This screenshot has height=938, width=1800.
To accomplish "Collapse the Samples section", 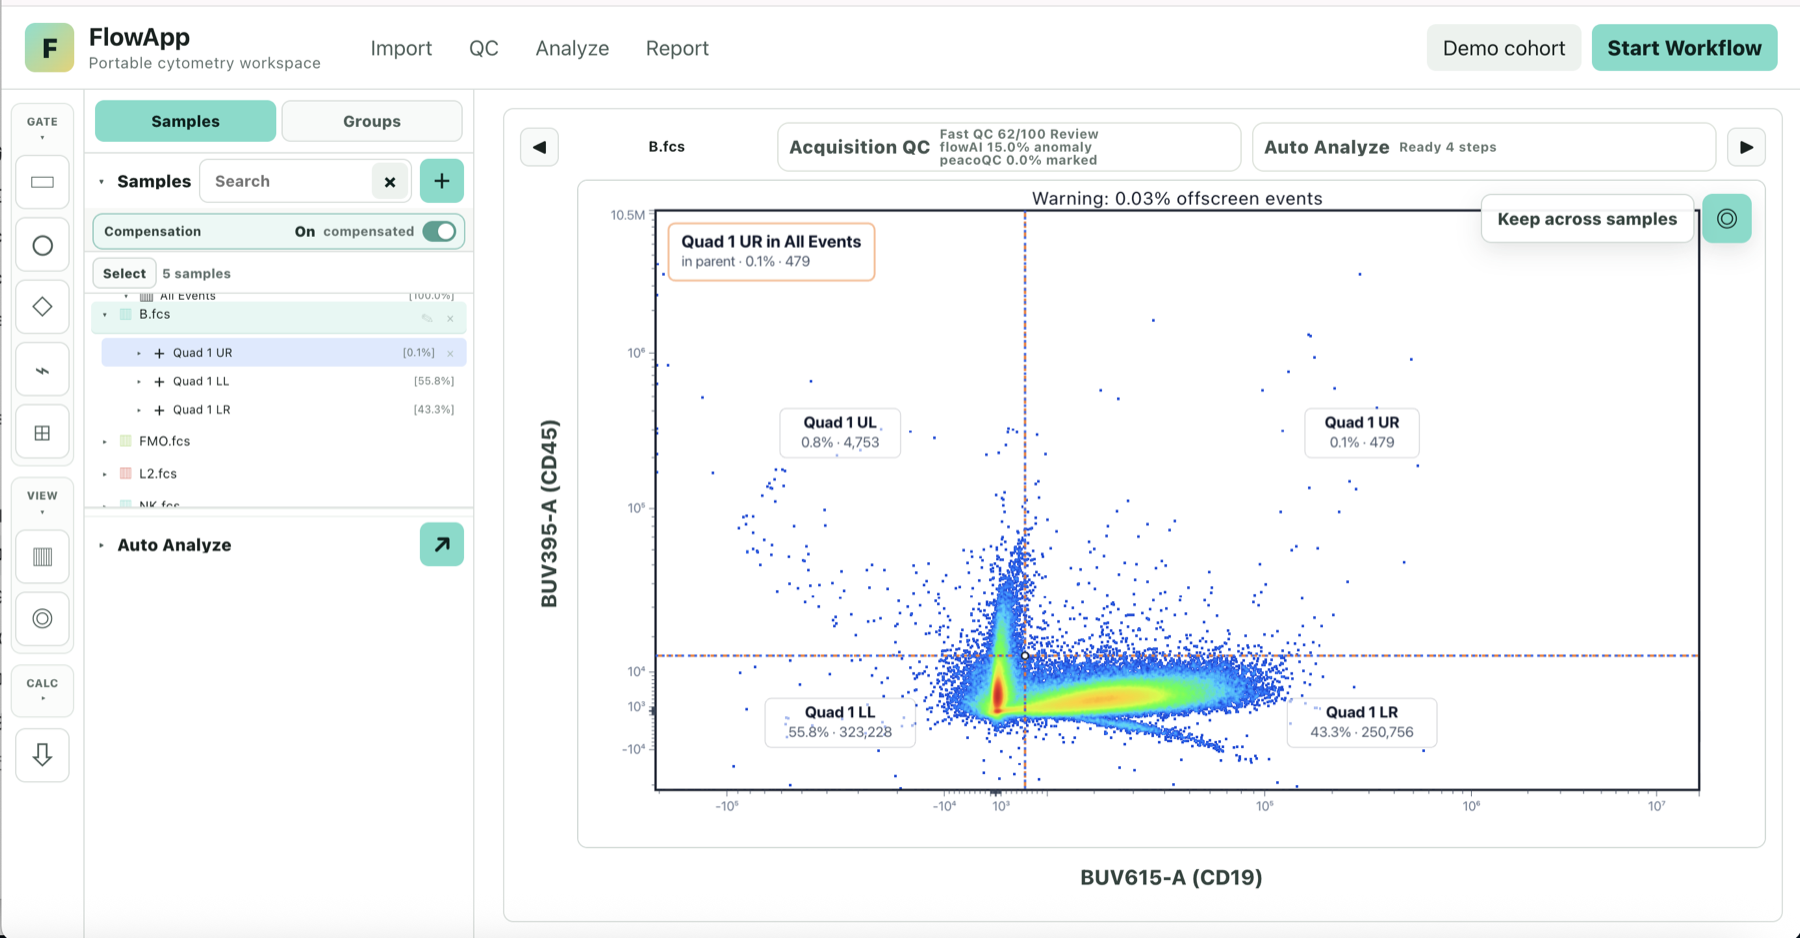I will pos(101,182).
